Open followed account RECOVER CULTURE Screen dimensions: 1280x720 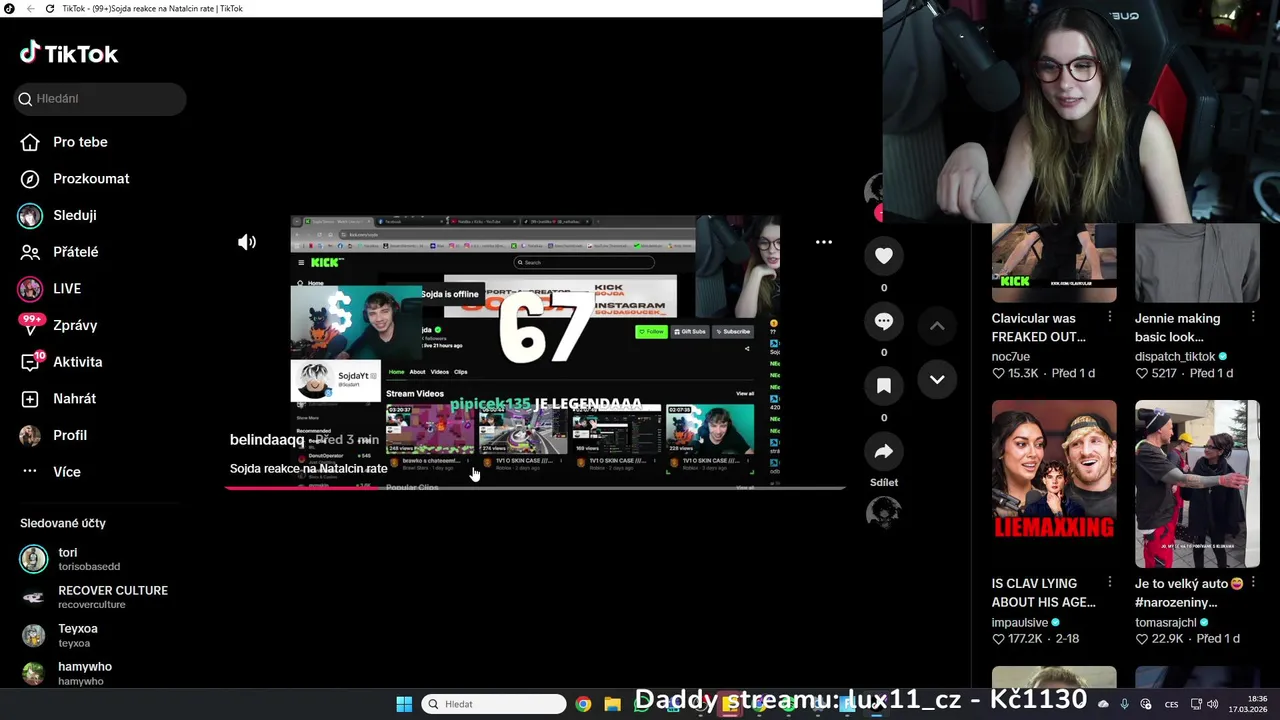pyautogui.click(x=94, y=597)
